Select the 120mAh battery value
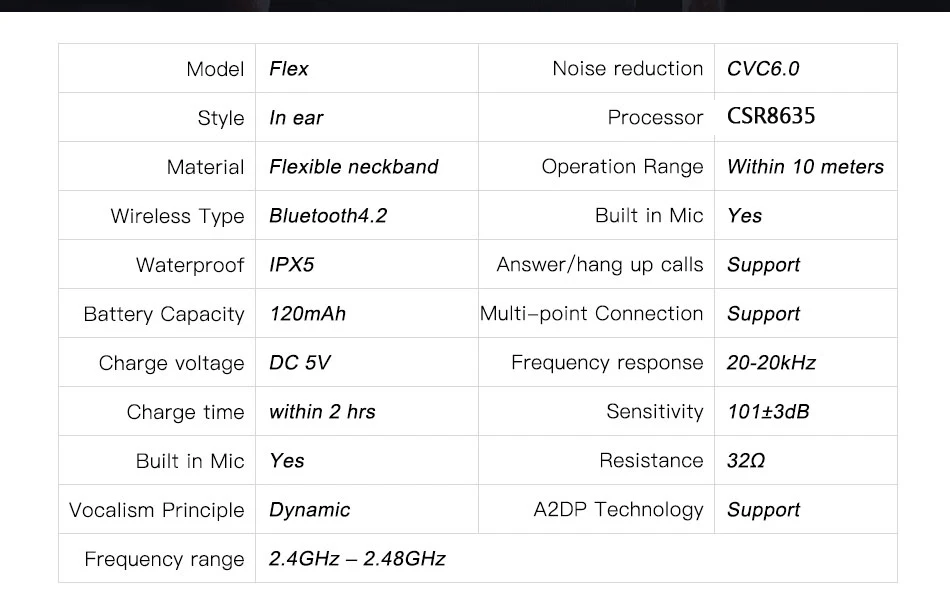 (307, 314)
